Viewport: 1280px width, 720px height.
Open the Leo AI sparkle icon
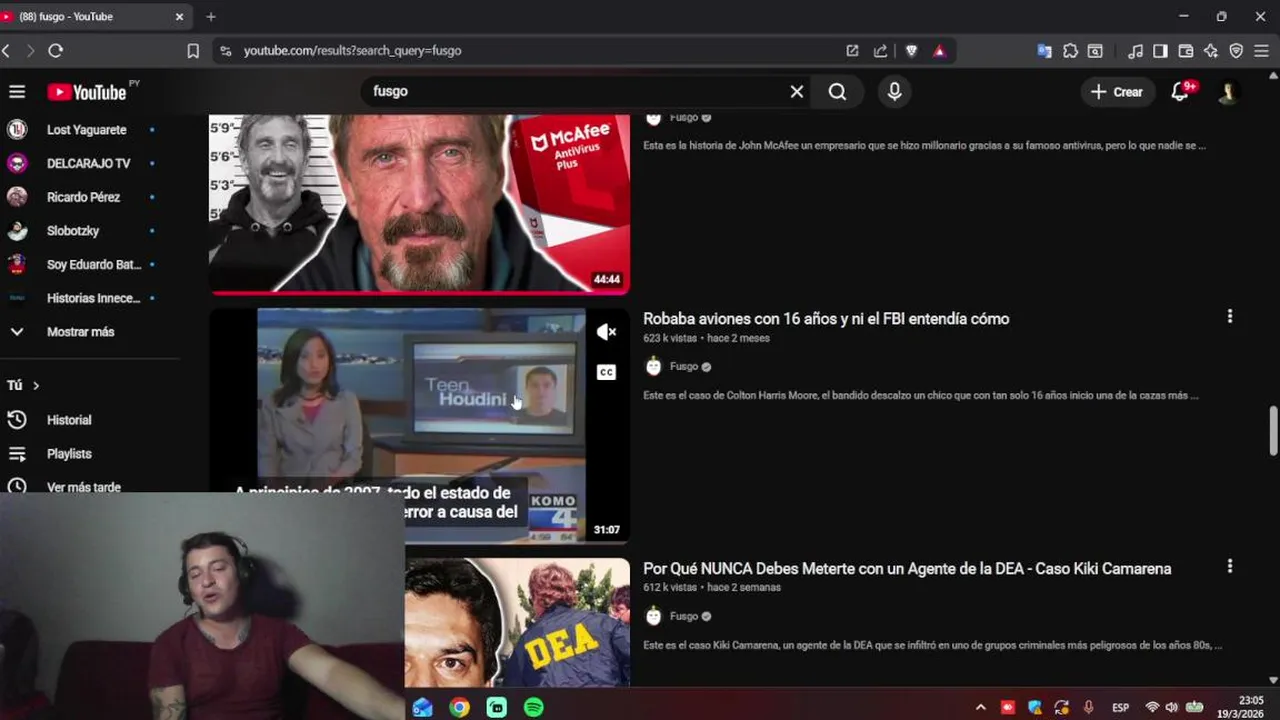click(x=1211, y=50)
